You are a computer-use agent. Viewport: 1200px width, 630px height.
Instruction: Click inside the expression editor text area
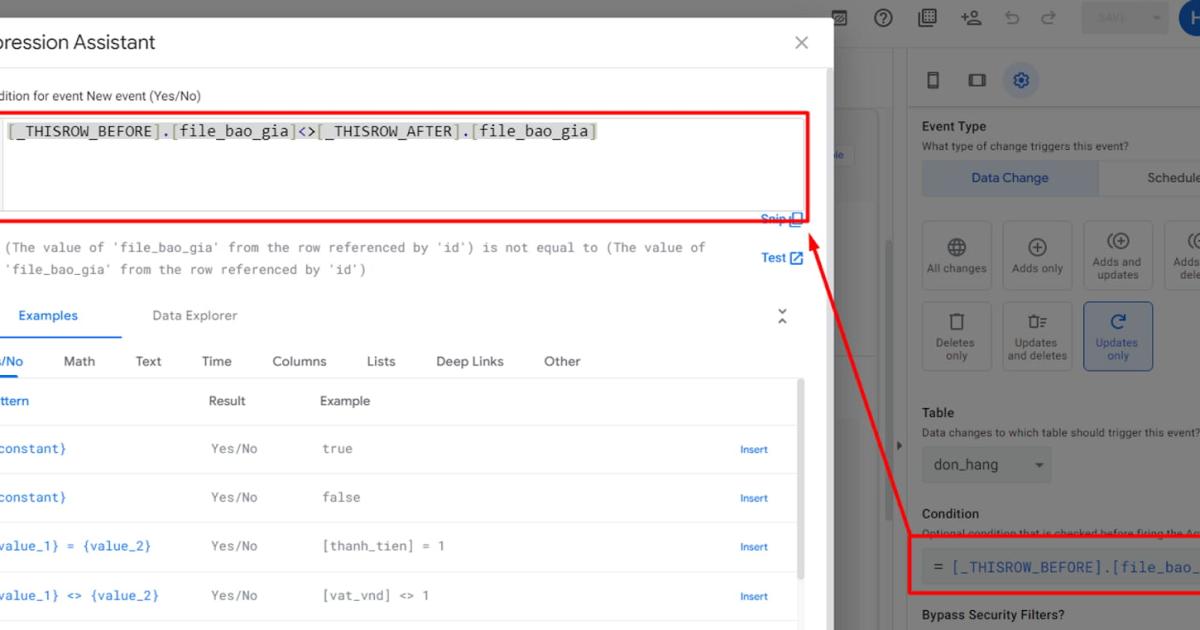coord(402,165)
